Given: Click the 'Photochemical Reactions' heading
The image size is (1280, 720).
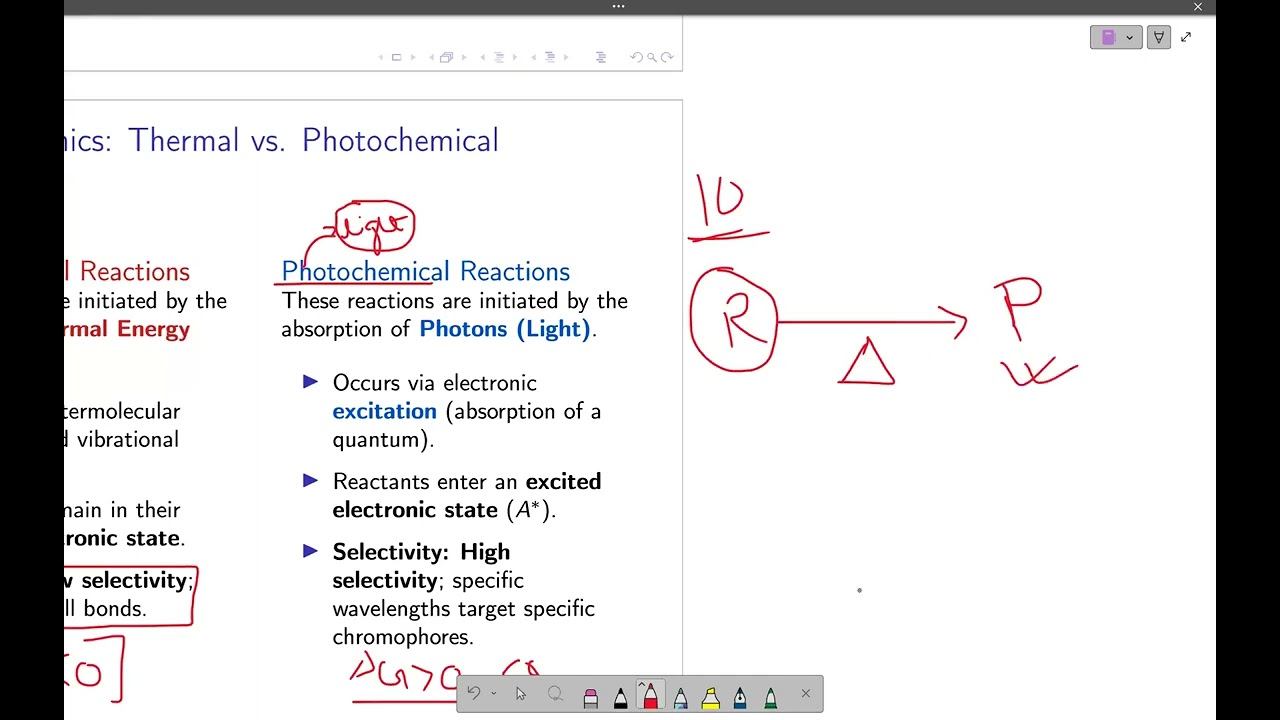Looking at the screenshot, I should coord(426,271).
